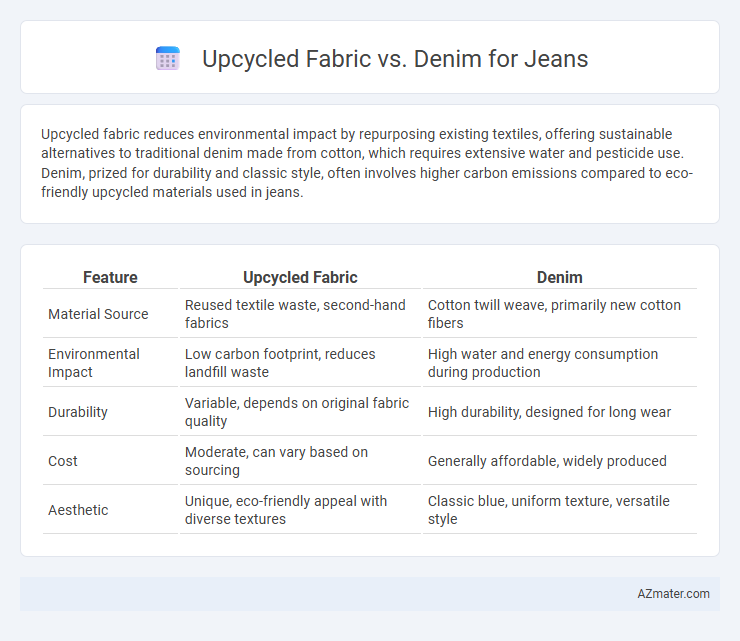This screenshot has width=740, height=641.
Task: Click 'Classic blue, uniform texture, versatile style' cell
Action: [560, 510]
